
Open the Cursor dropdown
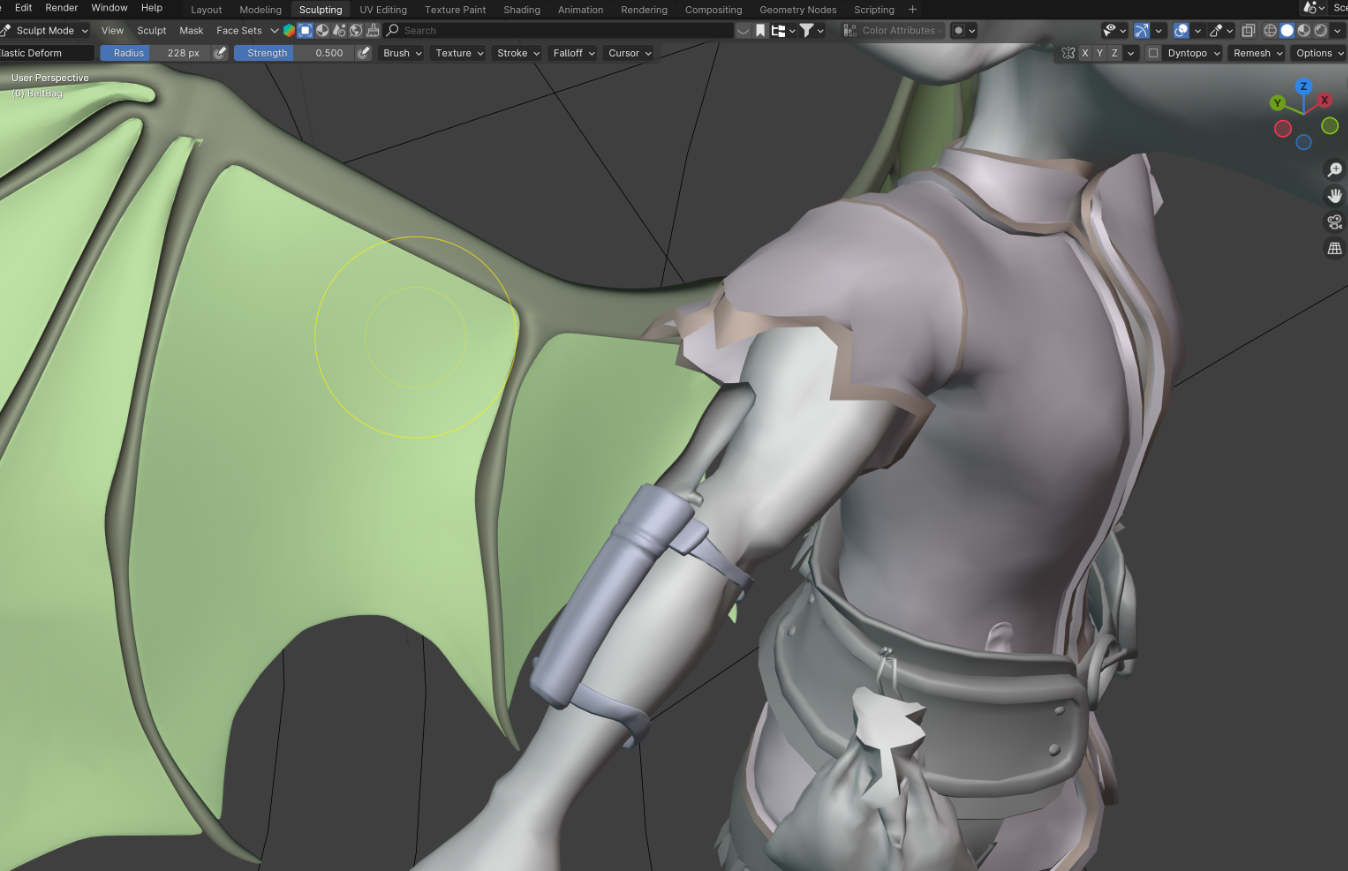tap(630, 53)
